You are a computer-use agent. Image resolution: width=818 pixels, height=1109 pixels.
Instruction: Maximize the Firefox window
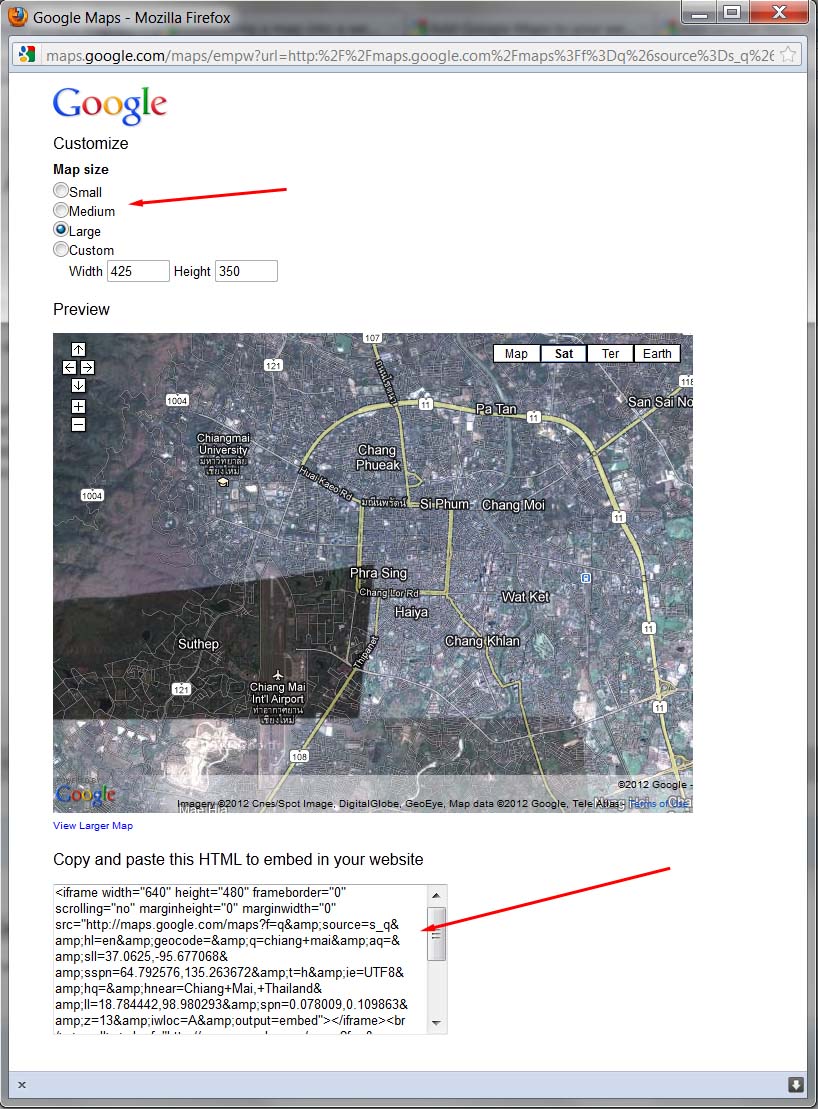click(732, 13)
